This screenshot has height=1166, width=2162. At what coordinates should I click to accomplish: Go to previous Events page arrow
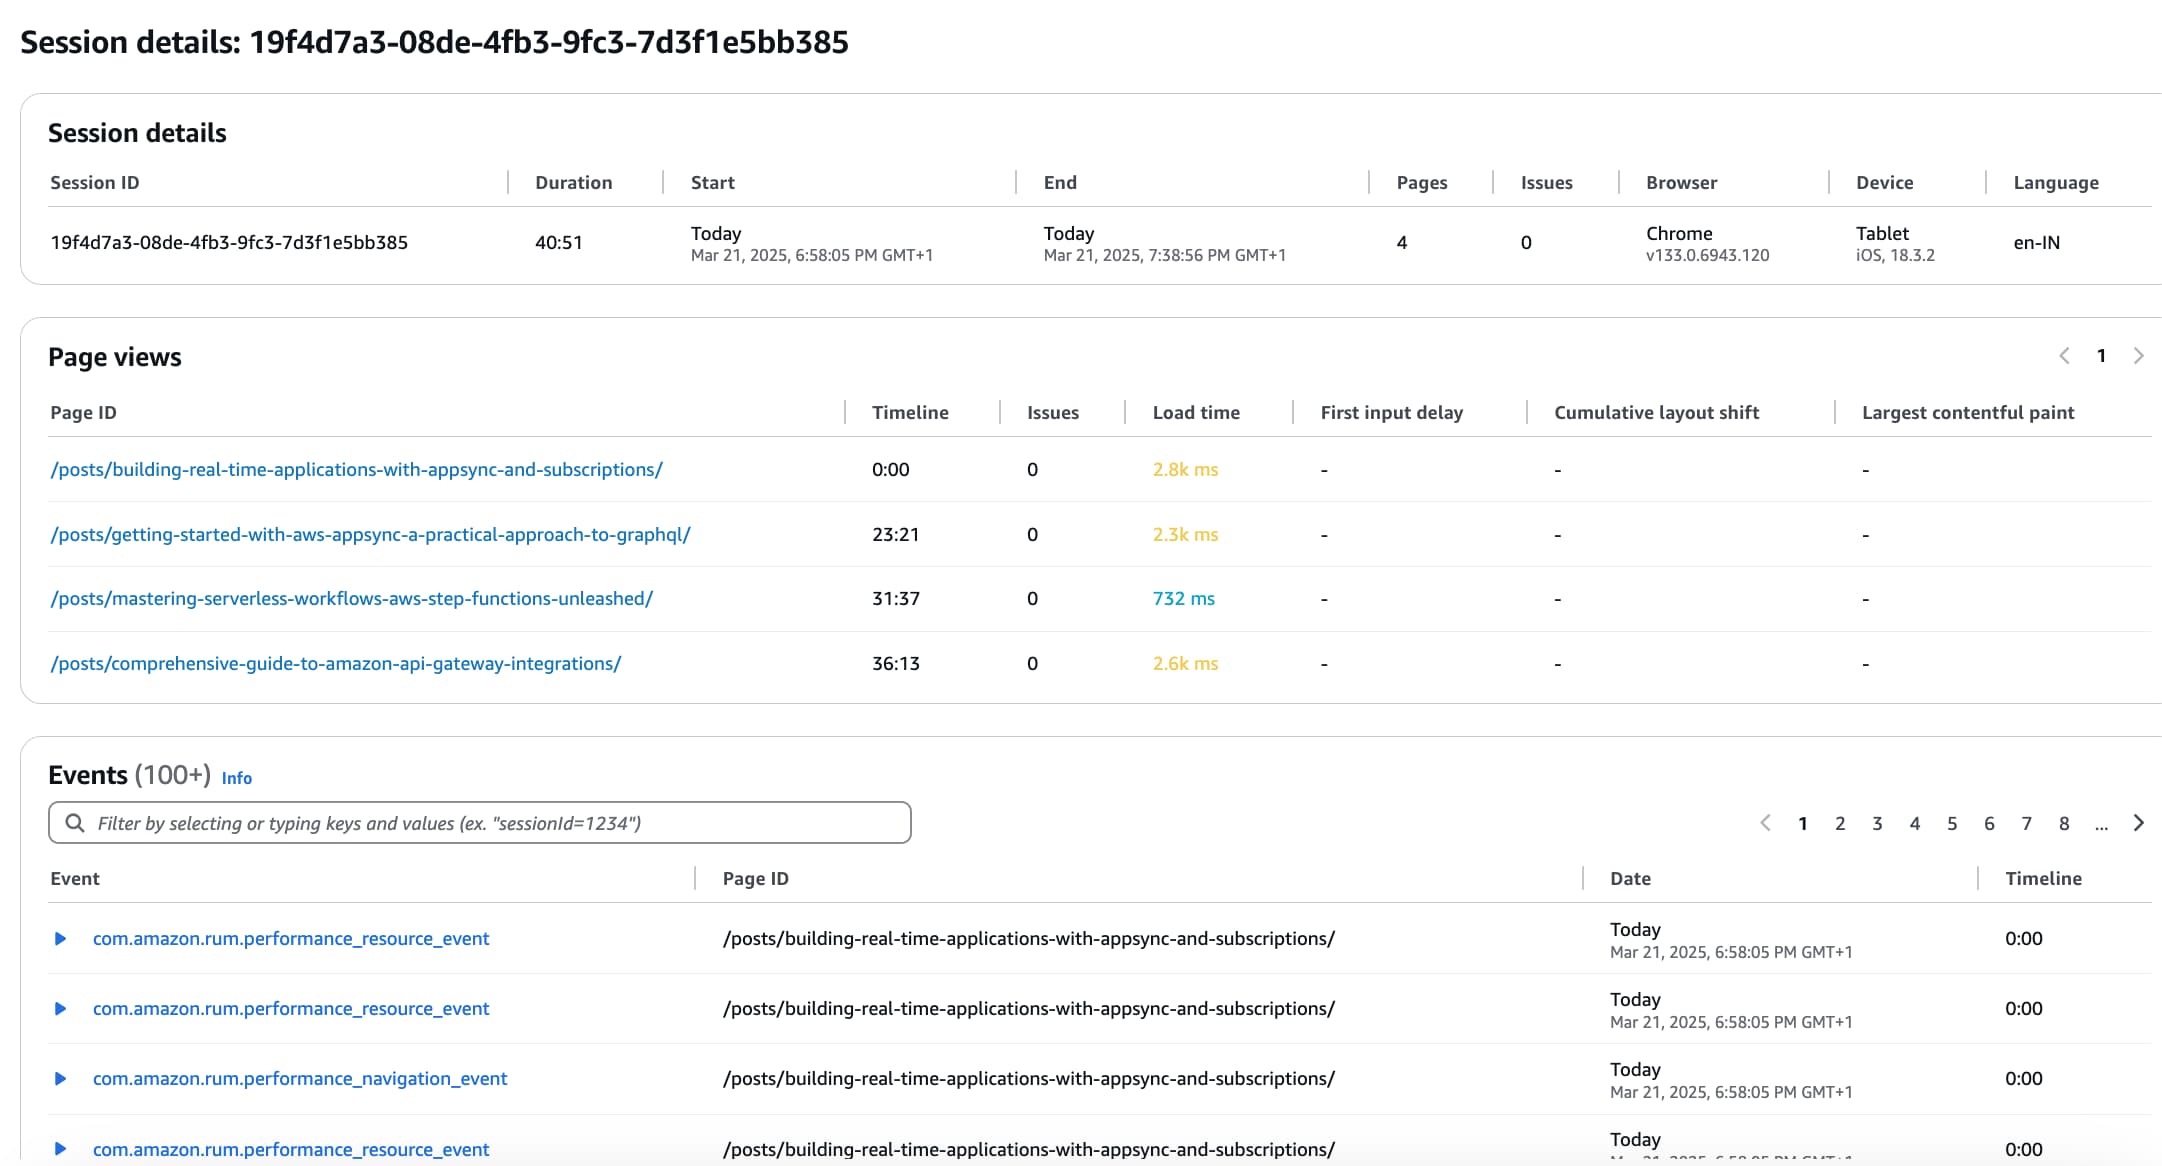click(1765, 823)
